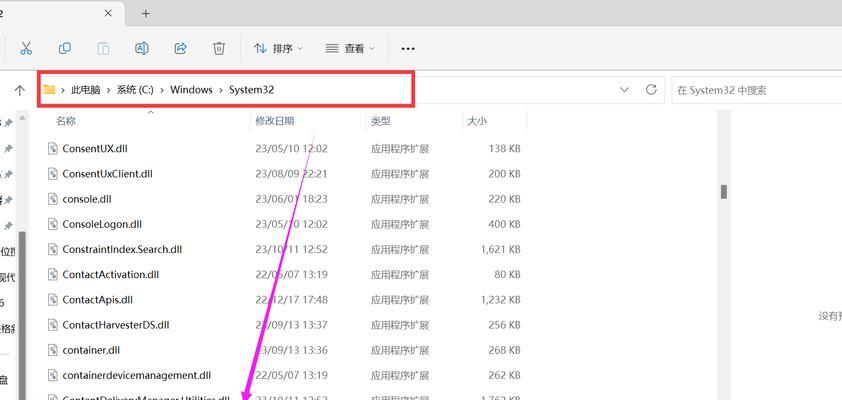Select 系统 (C:) in the breadcrumb

135,90
